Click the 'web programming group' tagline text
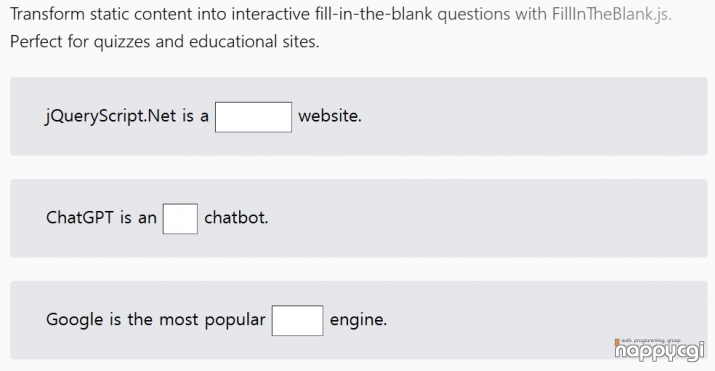Image resolution: width=715 pixels, height=371 pixels. pyautogui.click(x=651, y=340)
